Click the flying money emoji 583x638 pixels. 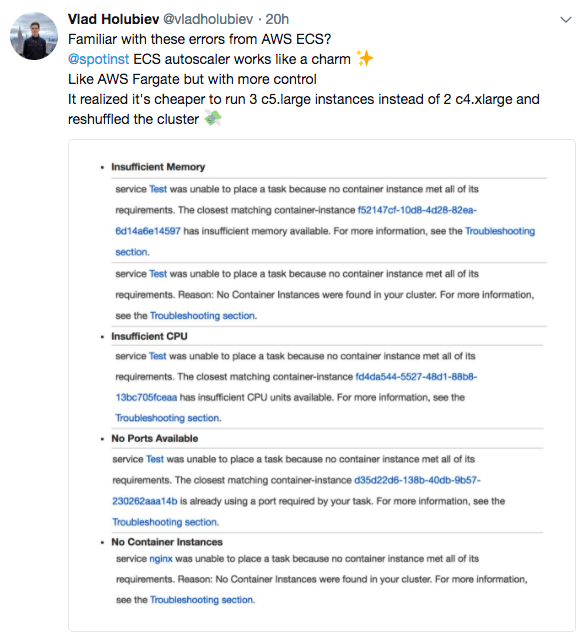(213, 118)
